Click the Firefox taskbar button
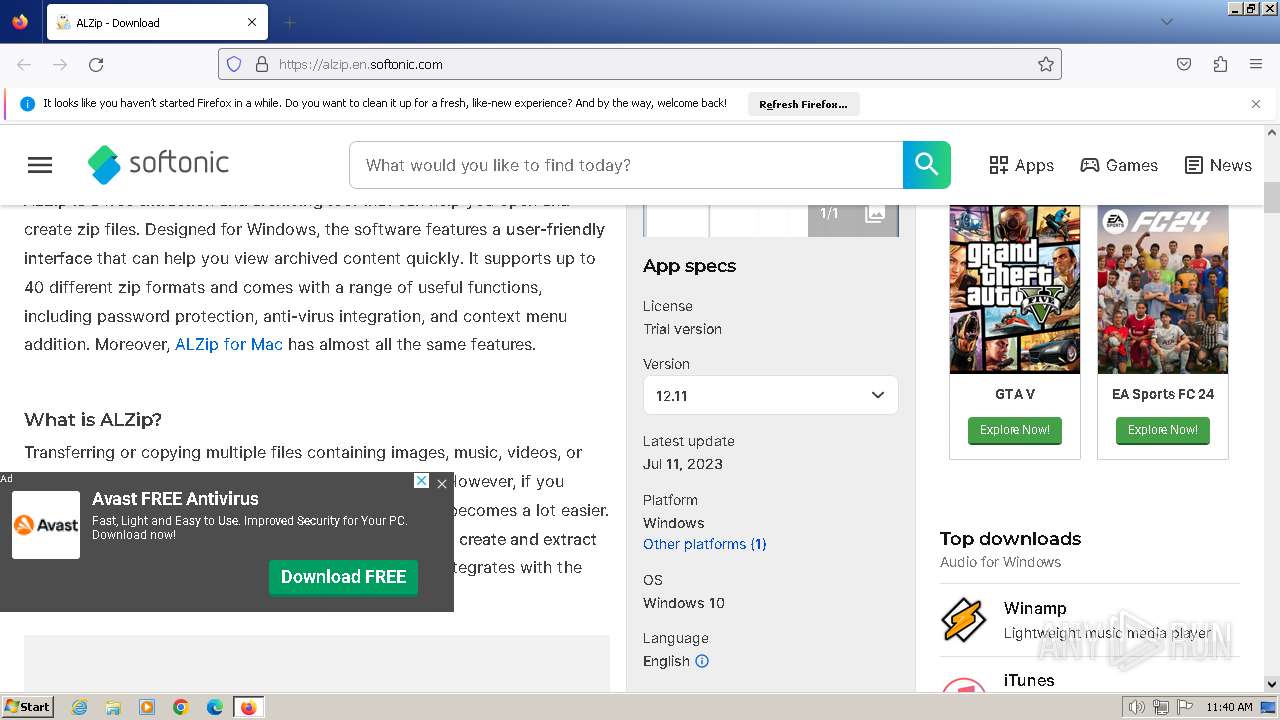Screen dimensions: 1280x720 point(248,707)
